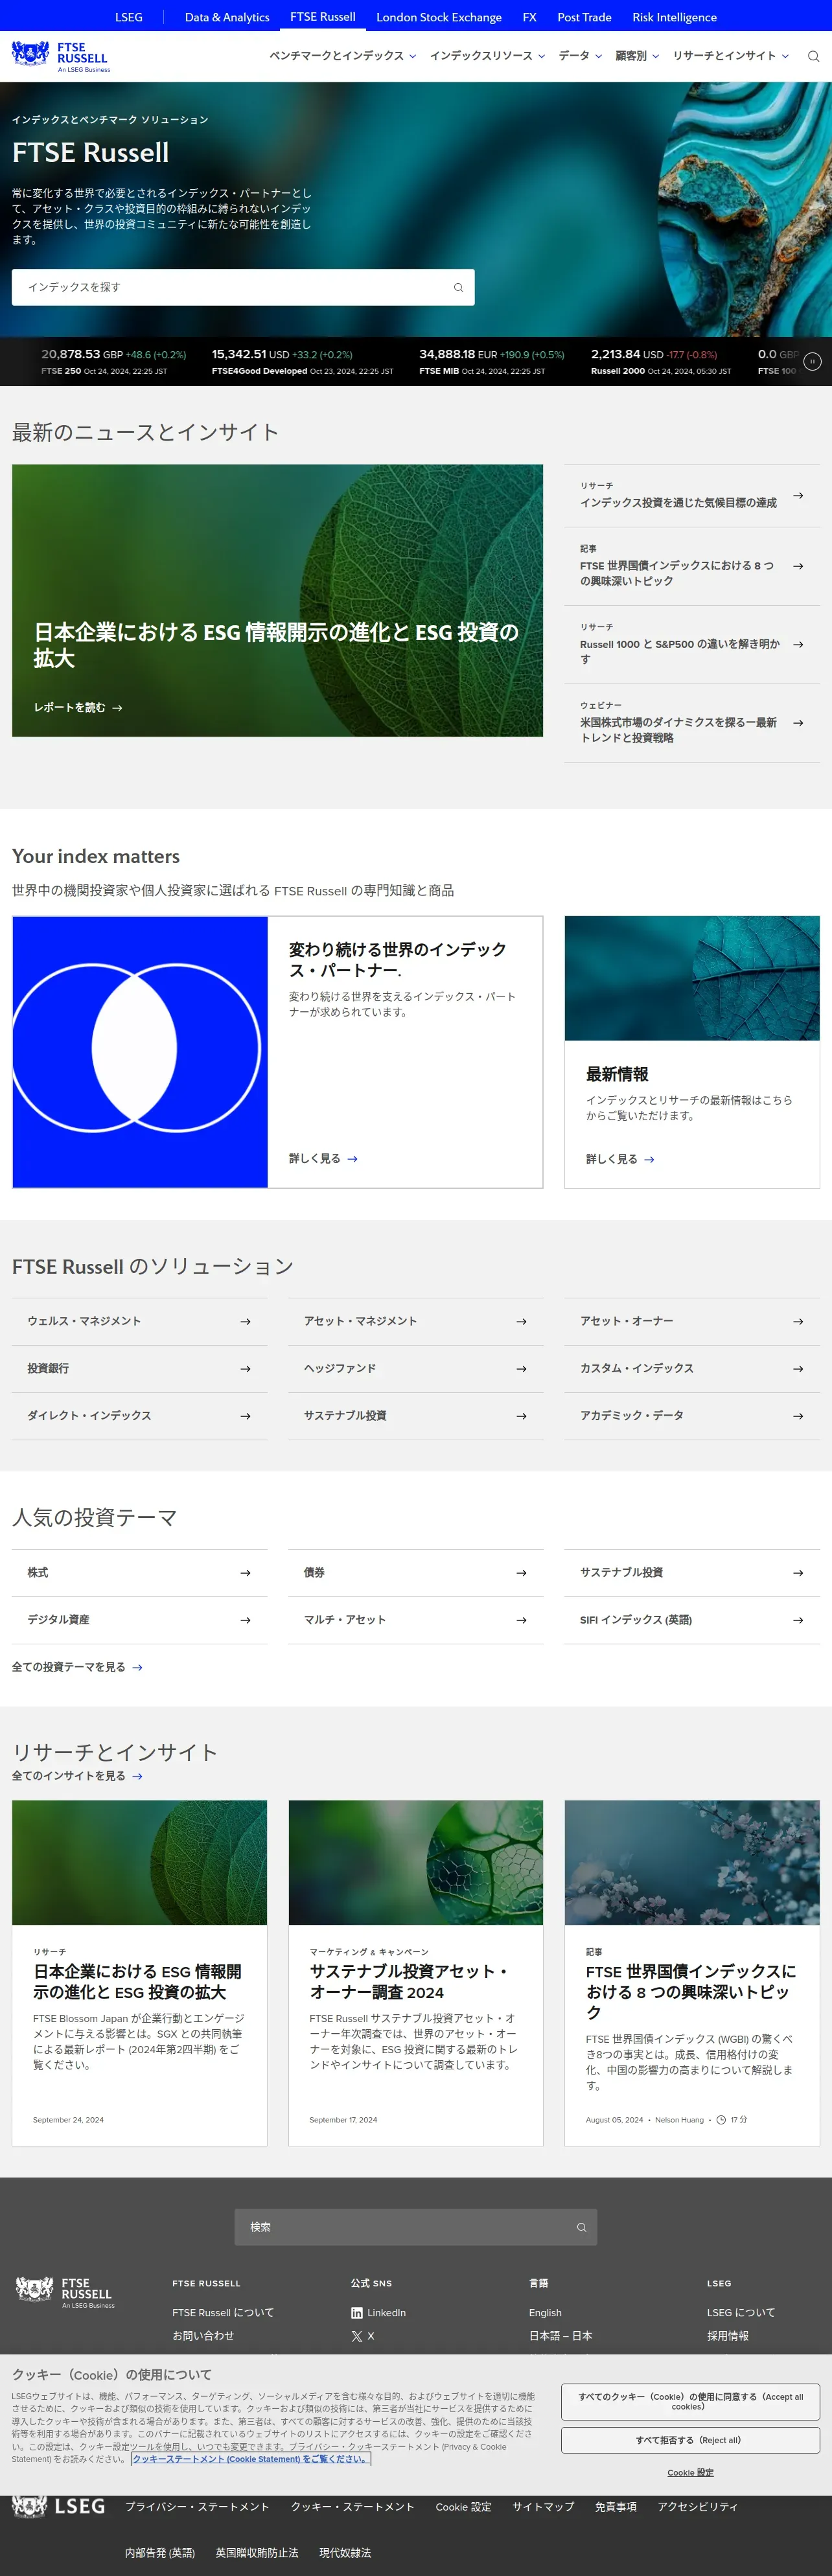Click arrow next to ヘッジファンド
The height and width of the screenshot is (2576, 832).
pos(521,1368)
